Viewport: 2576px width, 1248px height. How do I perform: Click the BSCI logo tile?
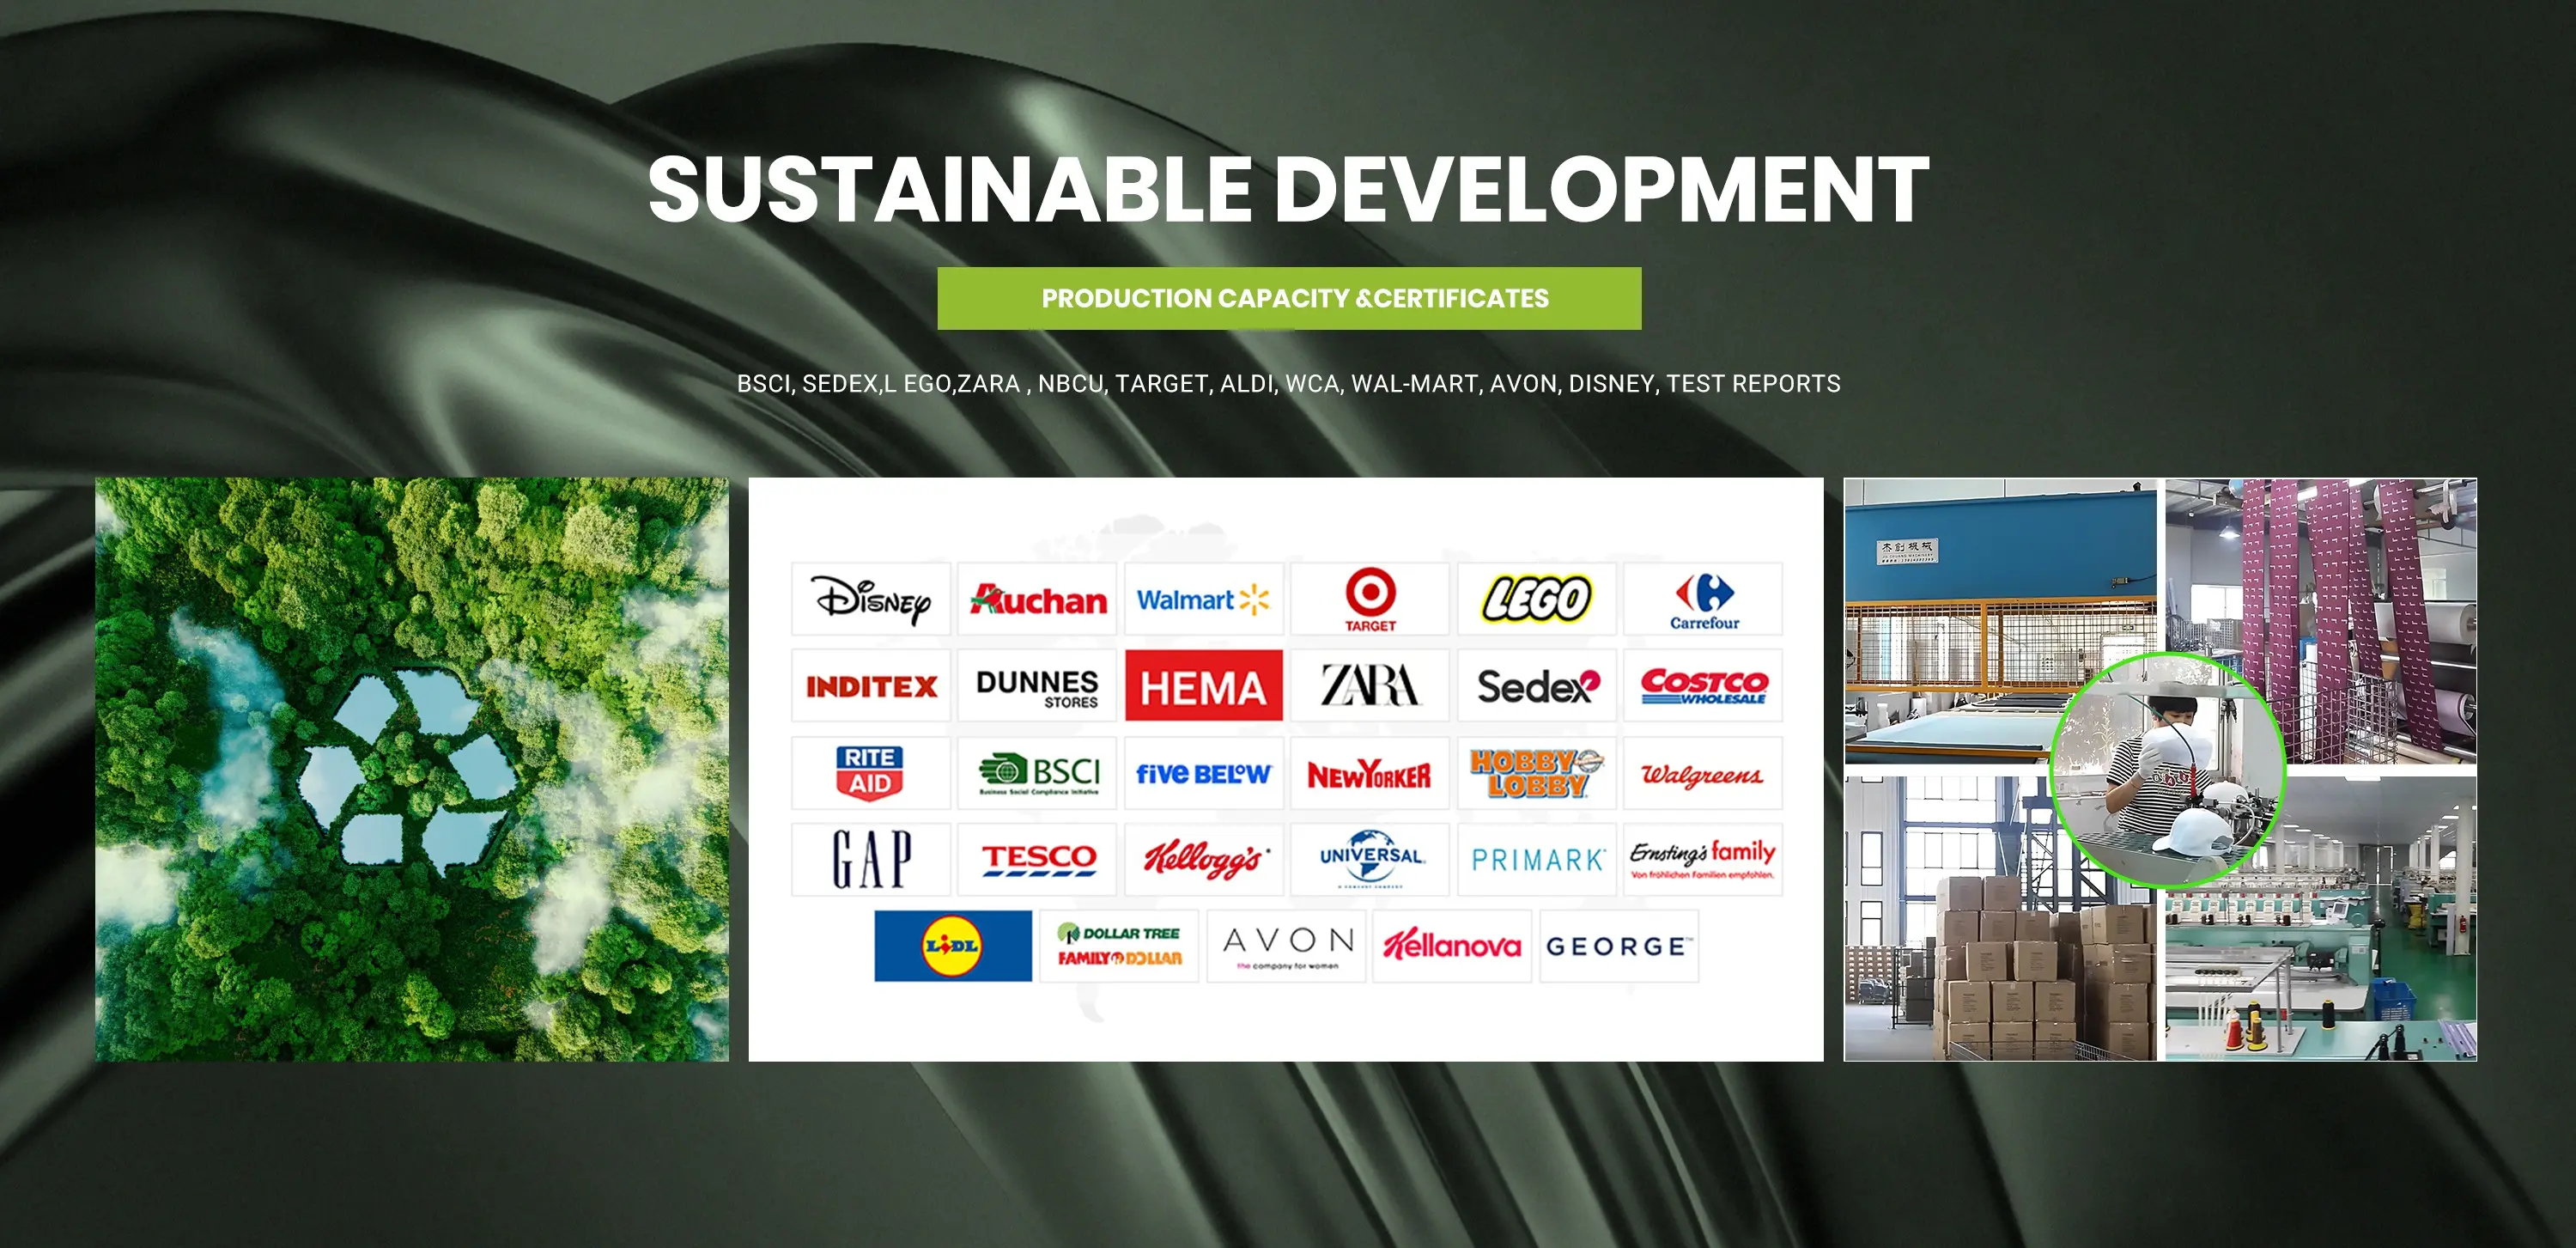(x=1037, y=773)
